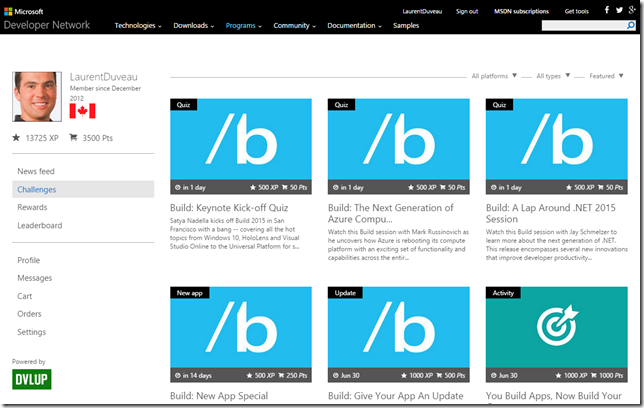Click the '1000 XP 1000 Pts' reward label
Viewport: 644px width, 408px height.
point(589,376)
